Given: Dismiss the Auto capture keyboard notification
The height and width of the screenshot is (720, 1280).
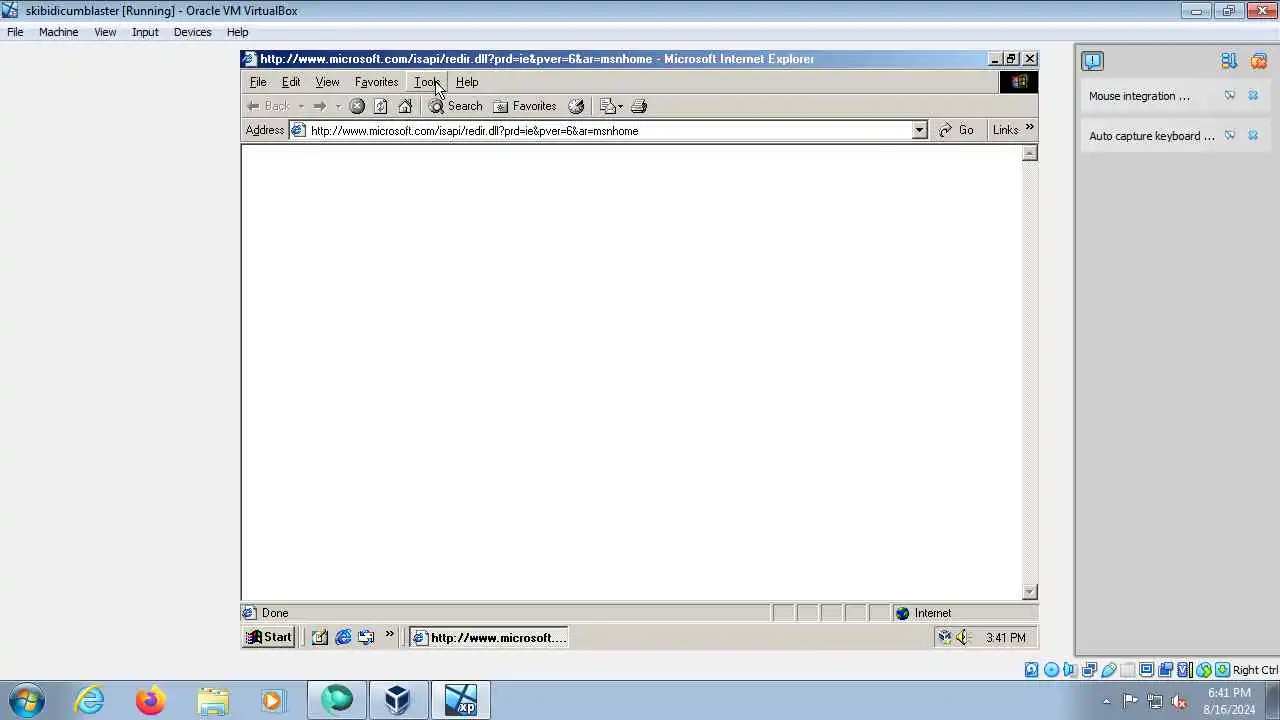Looking at the screenshot, I should (x=1253, y=136).
